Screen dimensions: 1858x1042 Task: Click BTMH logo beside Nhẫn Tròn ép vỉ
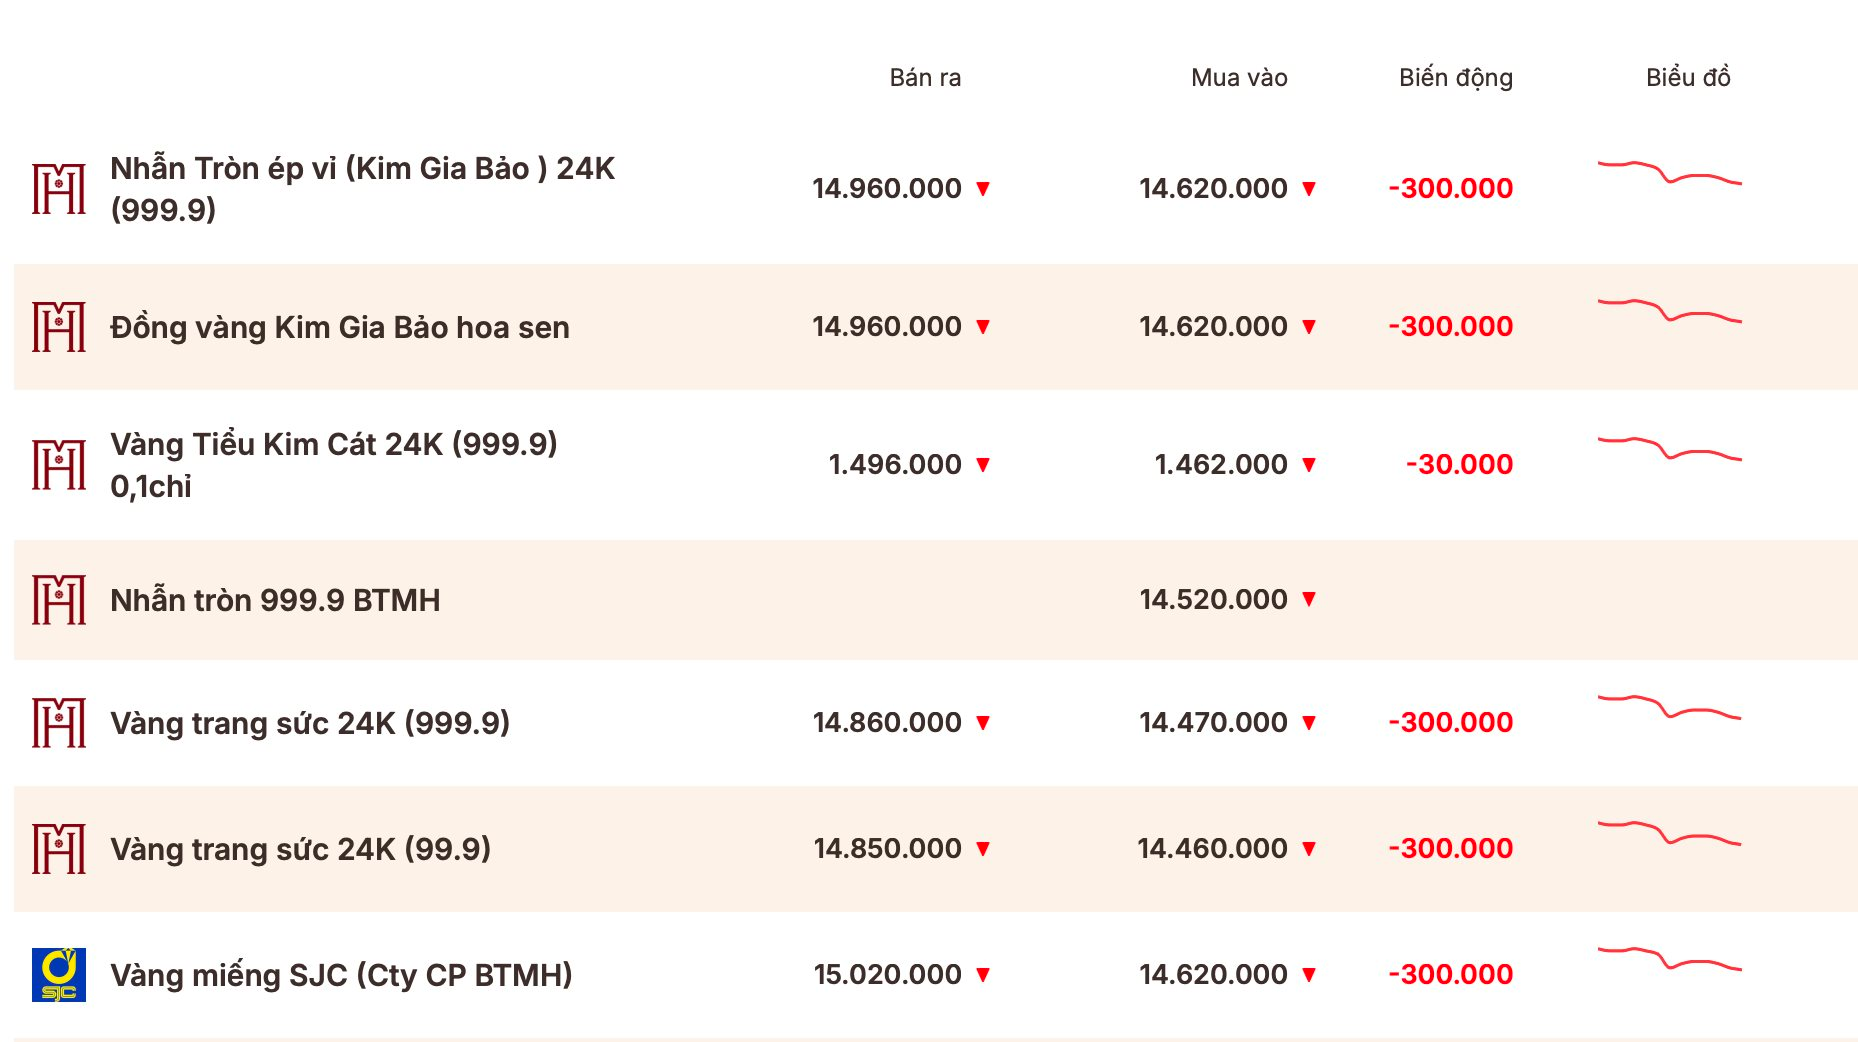(59, 188)
